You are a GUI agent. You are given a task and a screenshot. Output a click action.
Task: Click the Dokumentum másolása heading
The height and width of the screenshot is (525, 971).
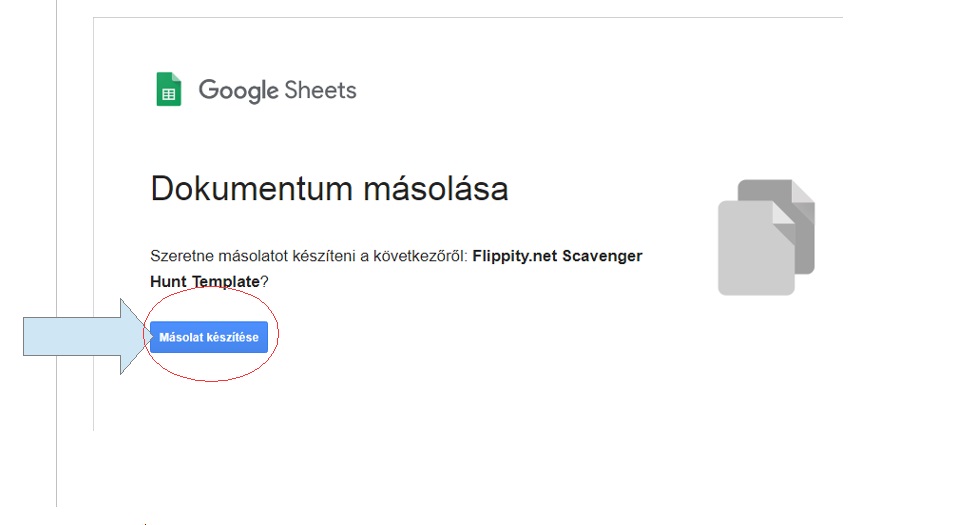[329, 189]
